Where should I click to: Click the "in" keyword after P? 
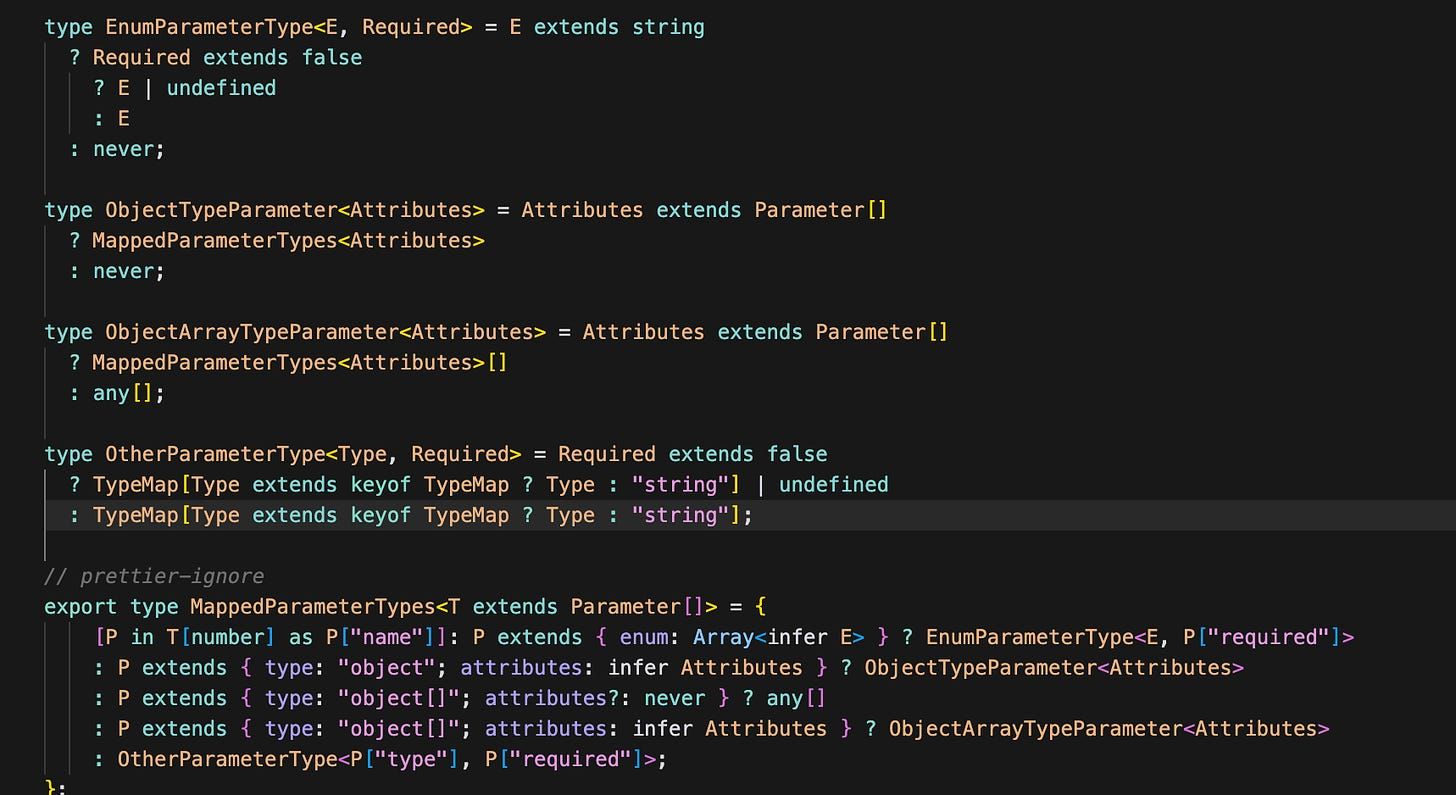(x=142, y=637)
